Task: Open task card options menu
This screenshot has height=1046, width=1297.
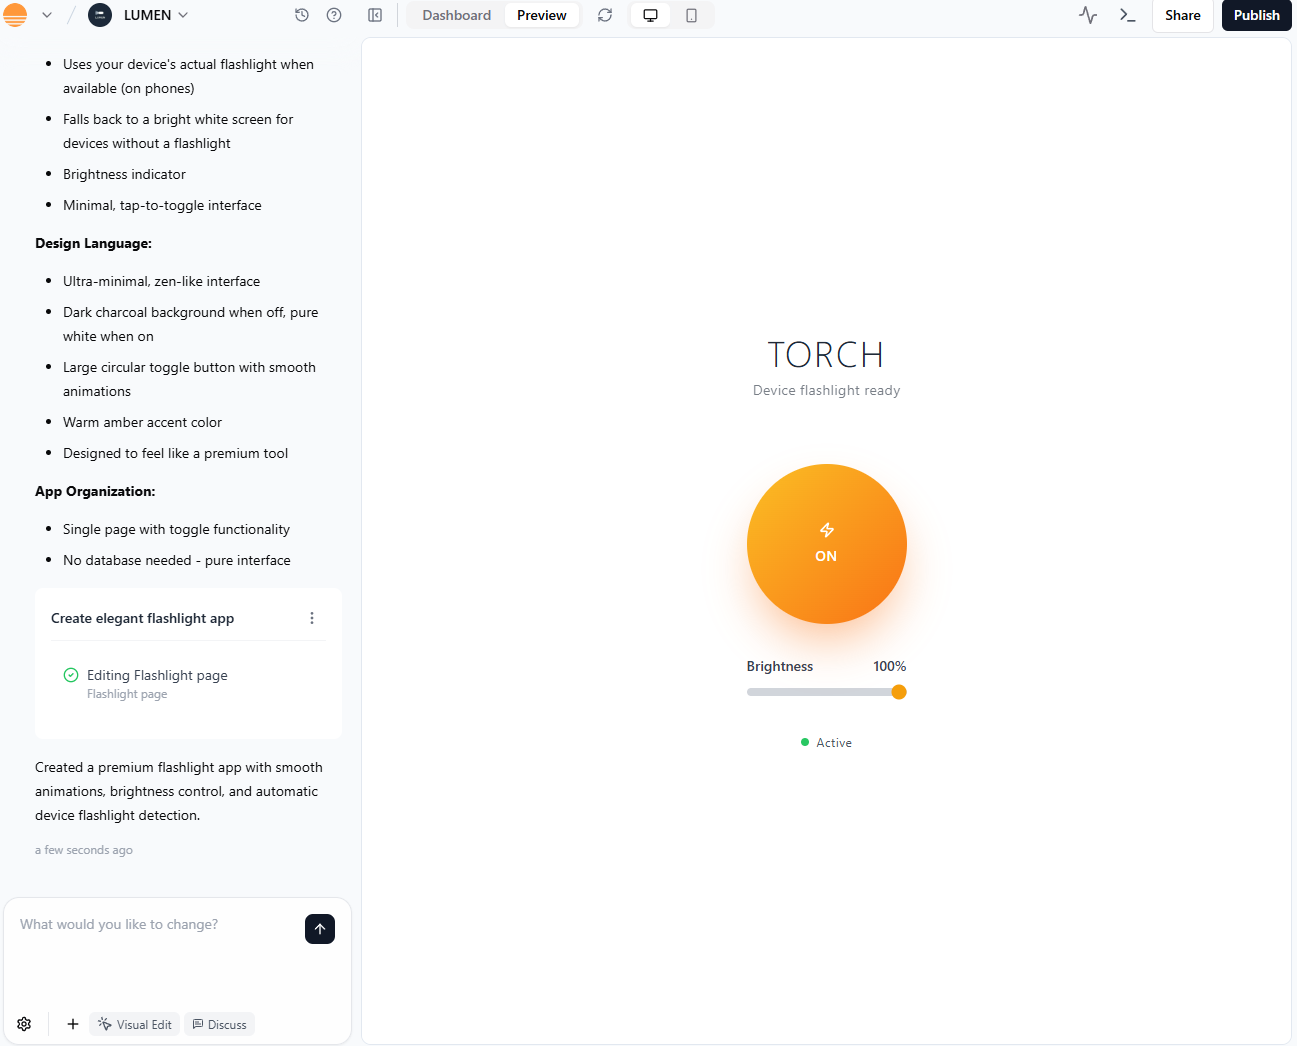Action: 311,618
